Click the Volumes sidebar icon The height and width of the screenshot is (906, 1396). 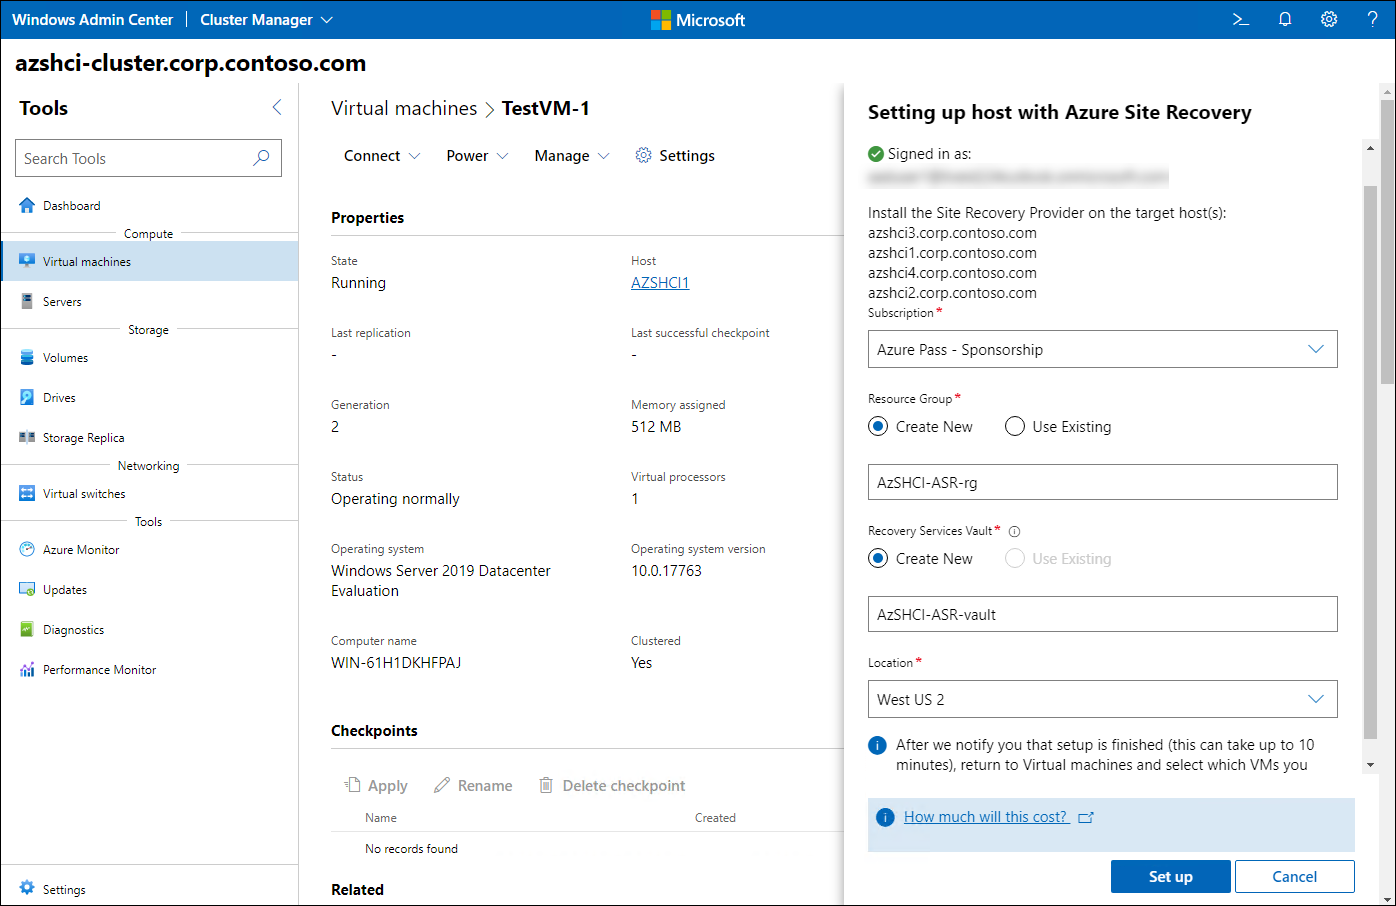click(27, 357)
